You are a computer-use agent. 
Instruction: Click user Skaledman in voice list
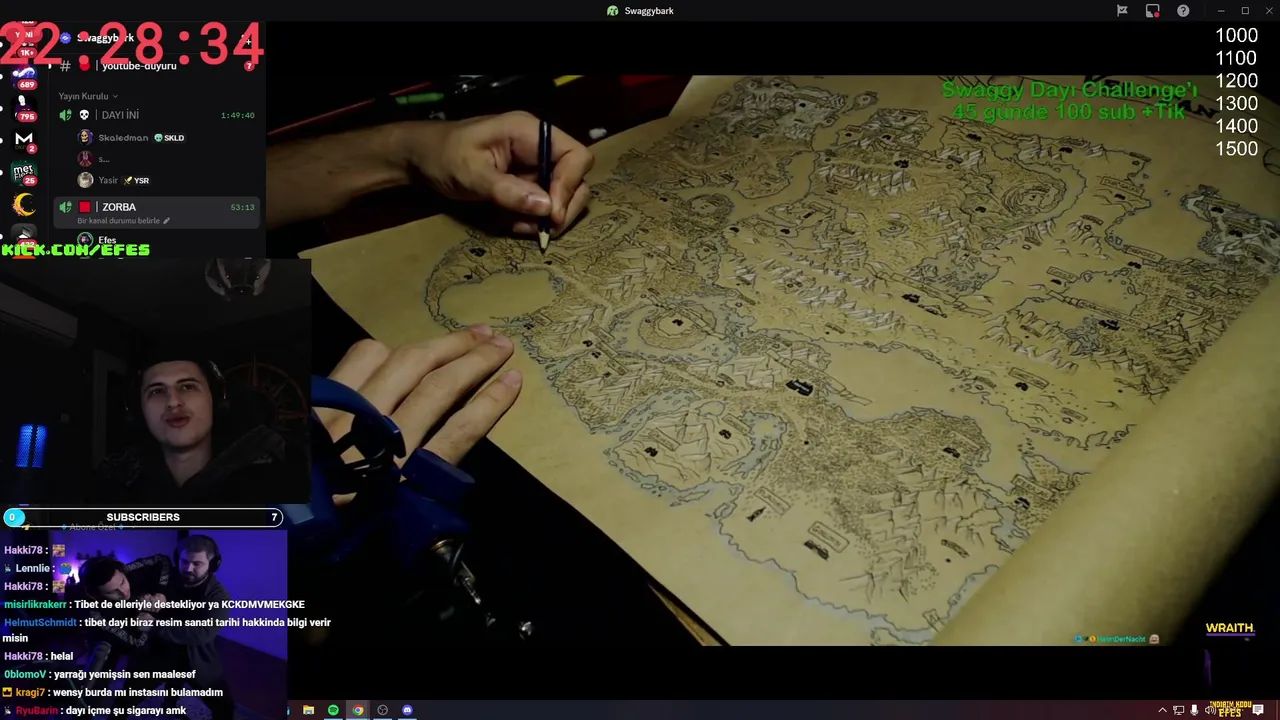point(123,138)
